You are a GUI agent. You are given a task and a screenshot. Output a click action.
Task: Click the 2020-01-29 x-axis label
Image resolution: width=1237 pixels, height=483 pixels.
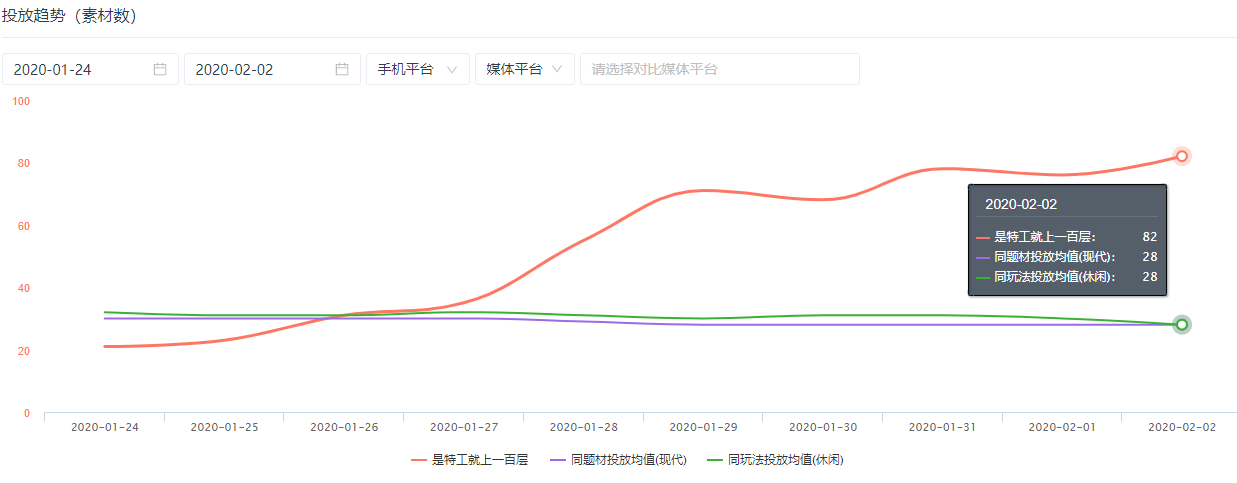pos(703,427)
